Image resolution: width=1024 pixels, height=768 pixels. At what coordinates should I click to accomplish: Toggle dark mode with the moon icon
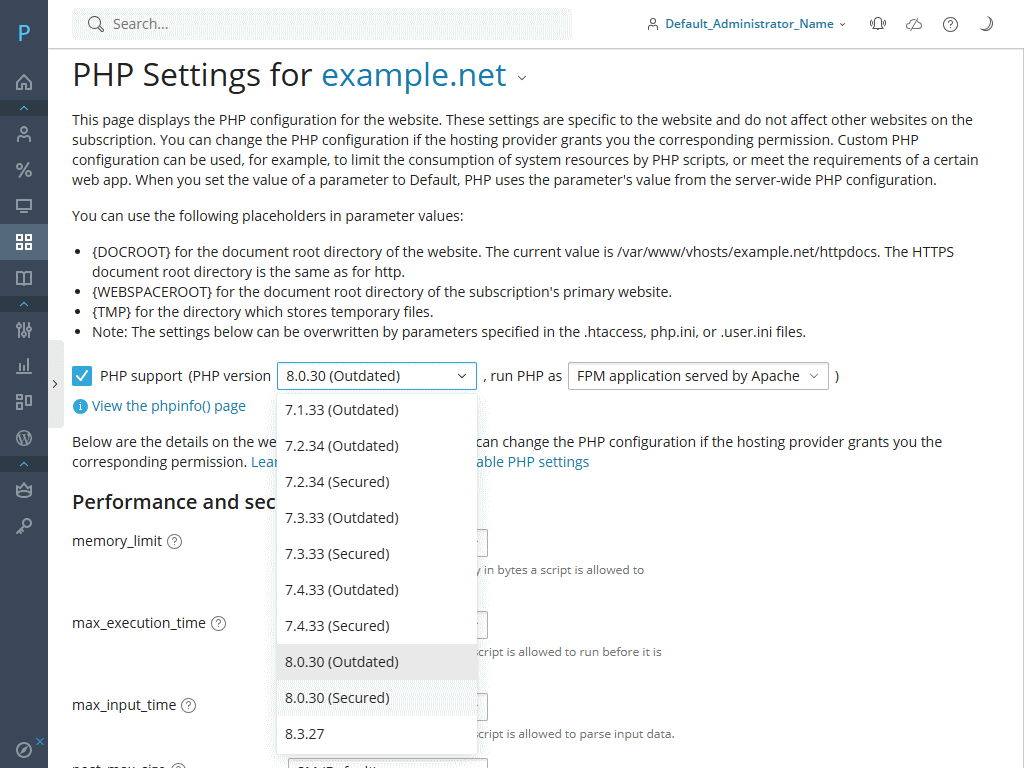point(986,23)
